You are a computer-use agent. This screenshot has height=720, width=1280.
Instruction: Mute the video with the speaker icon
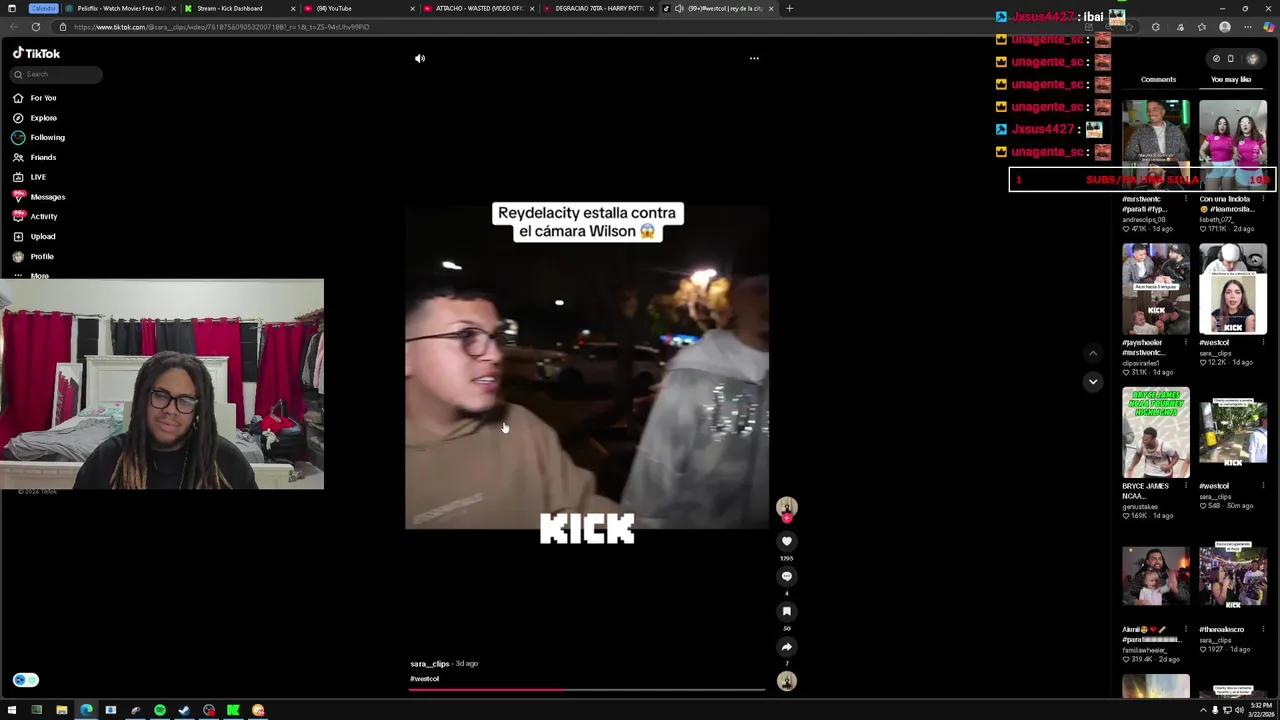tap(420, 58)
